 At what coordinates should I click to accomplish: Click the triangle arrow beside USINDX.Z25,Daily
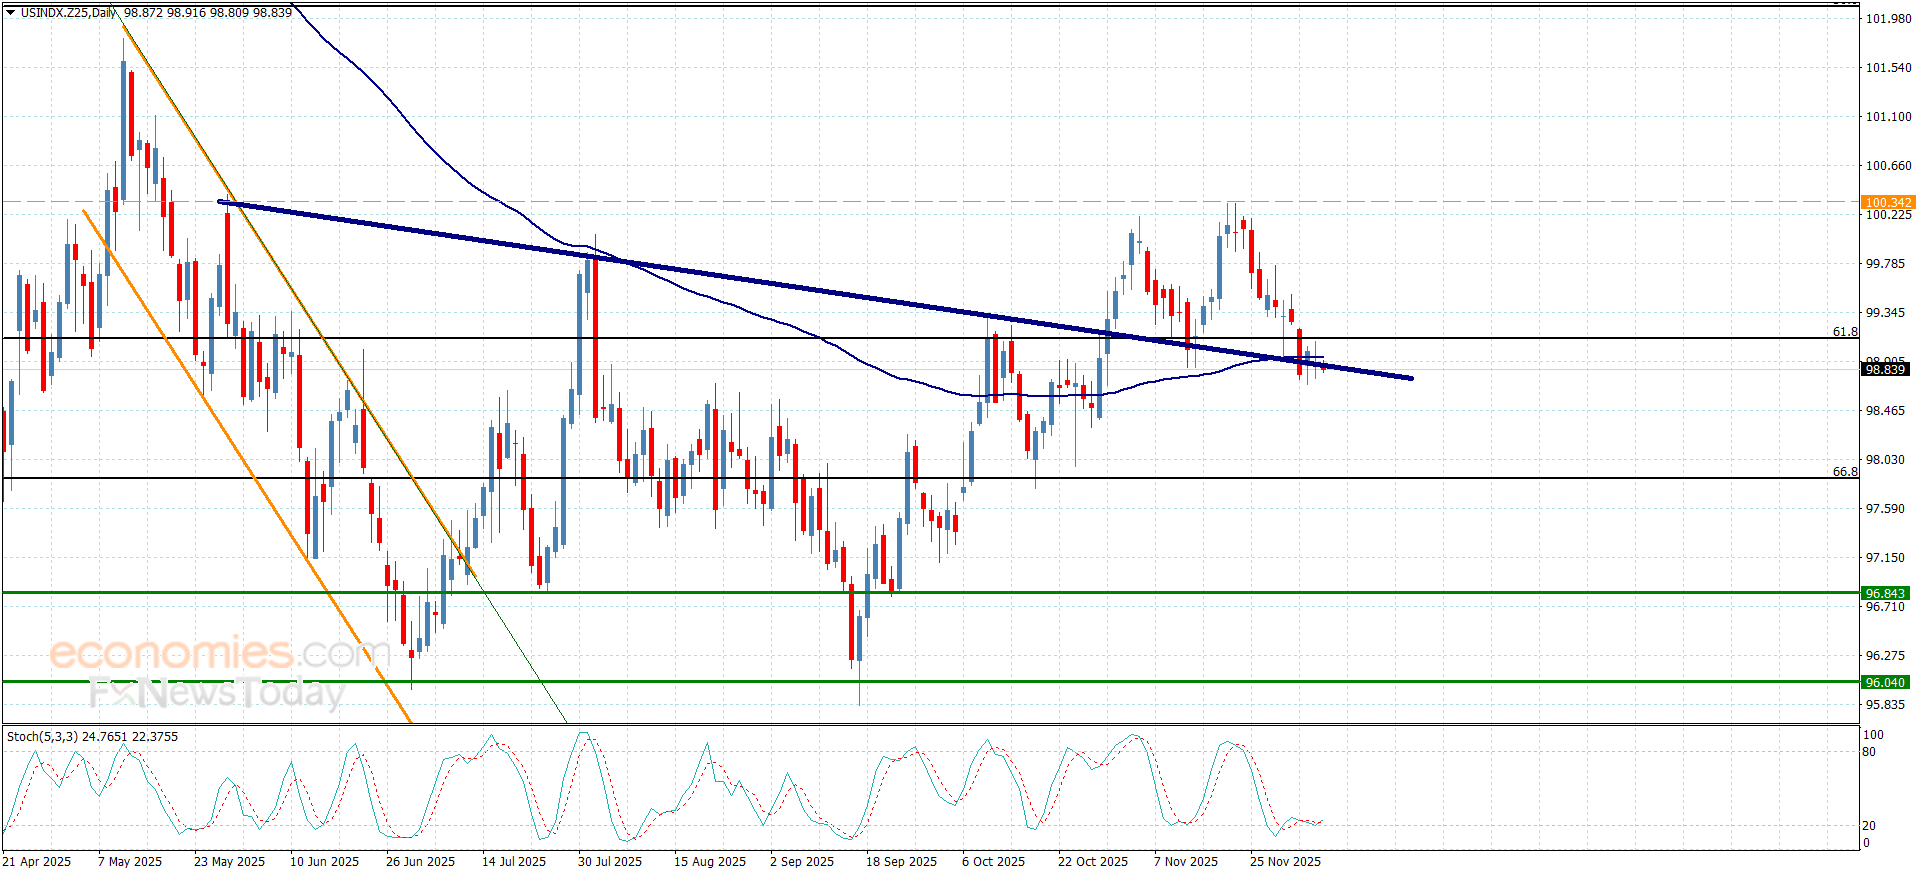11,13
